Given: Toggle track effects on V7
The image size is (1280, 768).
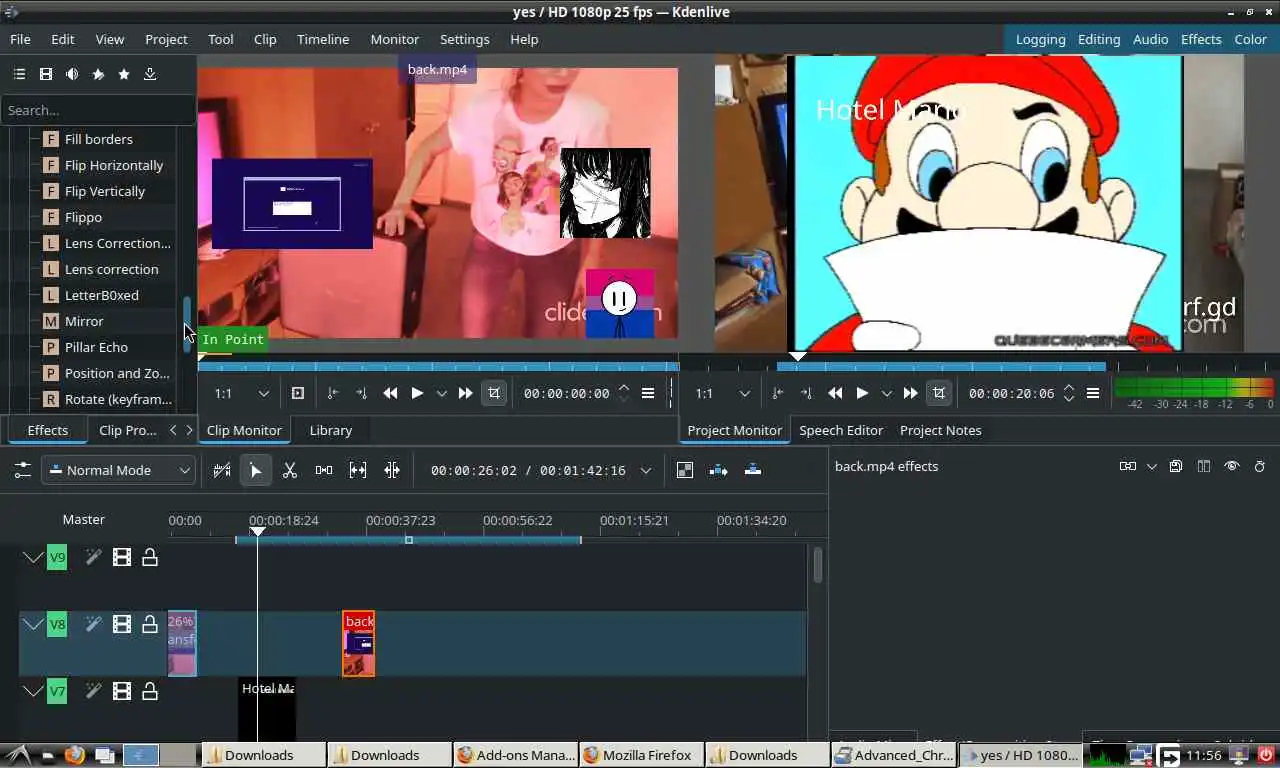Looking at the screenshot, I should (93, 690).
